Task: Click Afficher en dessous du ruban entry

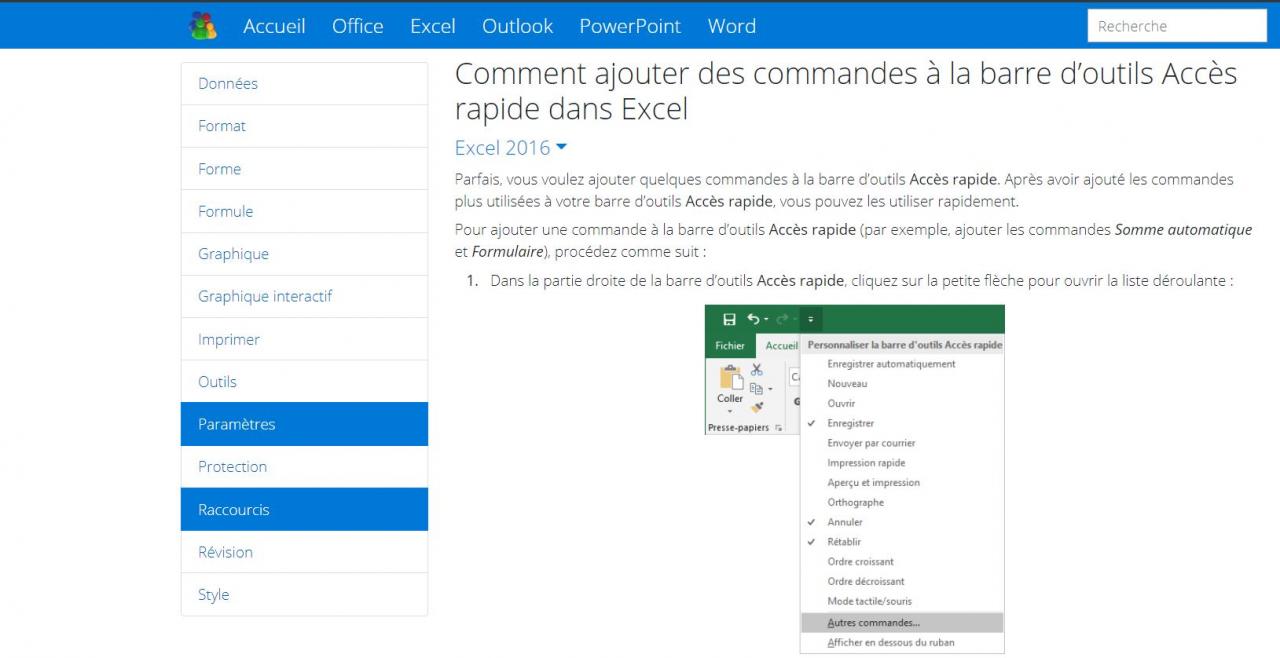Action: 890,643
